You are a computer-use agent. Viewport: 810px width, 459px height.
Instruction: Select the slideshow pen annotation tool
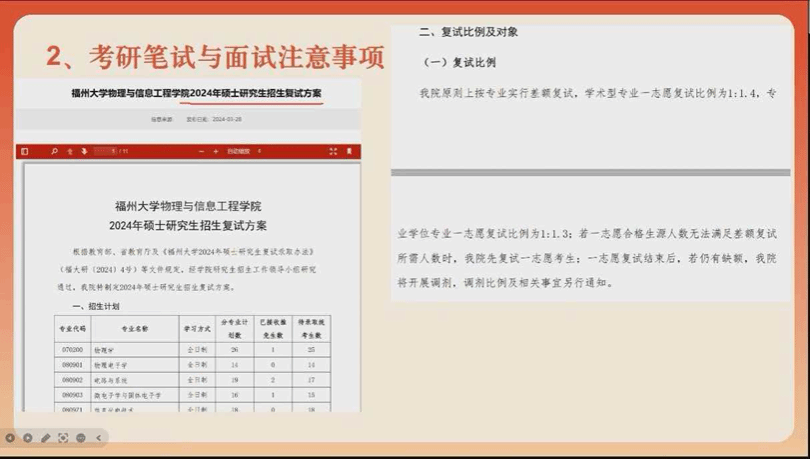[45, 438]
